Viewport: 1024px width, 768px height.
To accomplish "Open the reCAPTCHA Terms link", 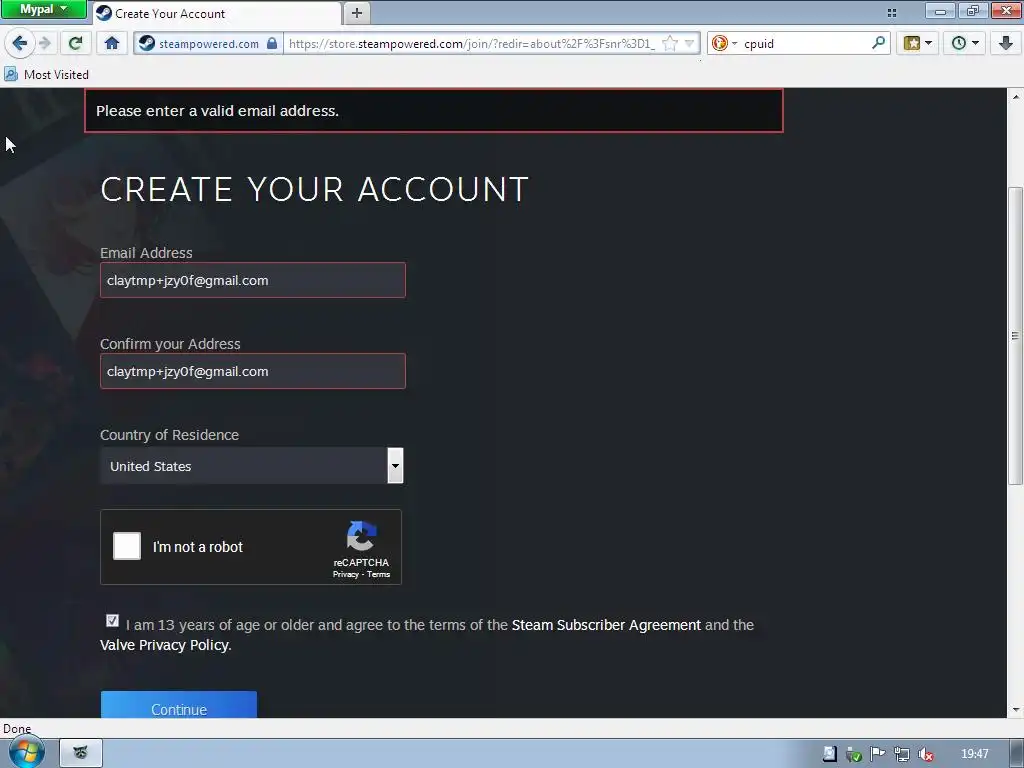I will tap(378, 575).
